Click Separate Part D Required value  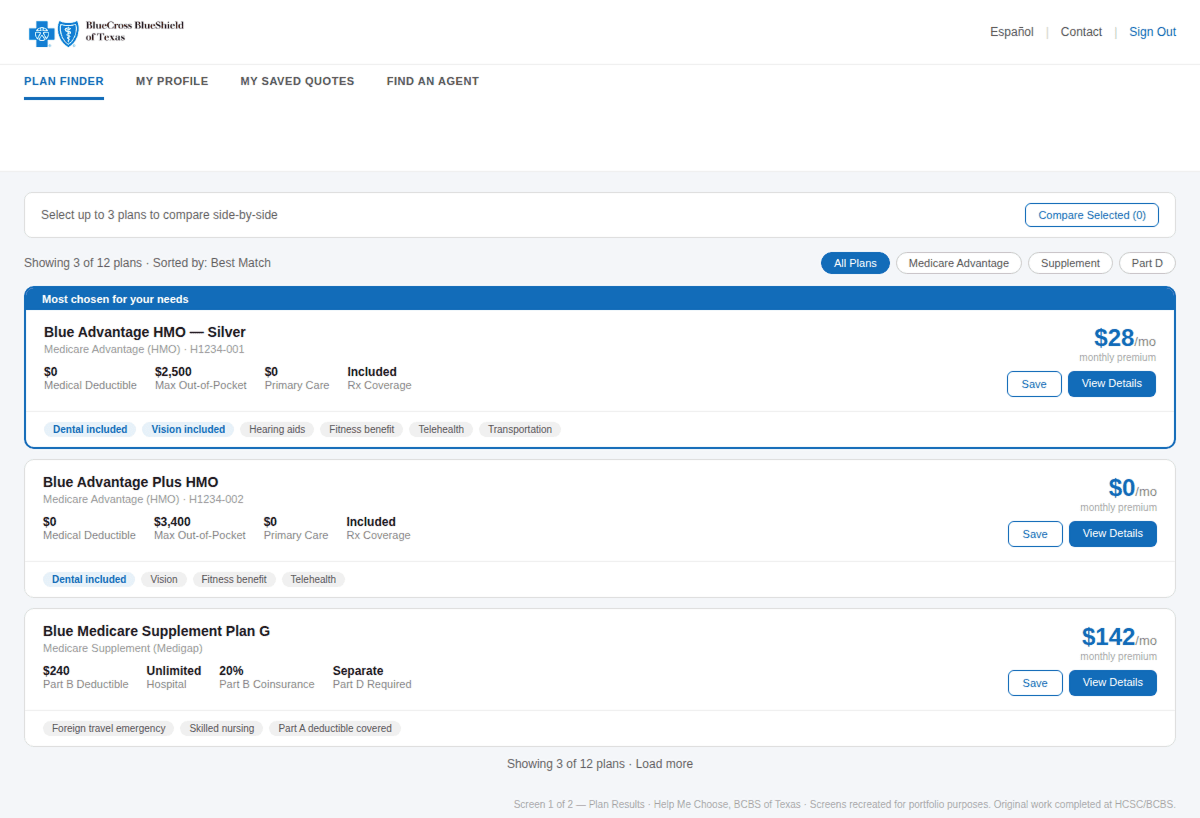[x=358, y=671]
